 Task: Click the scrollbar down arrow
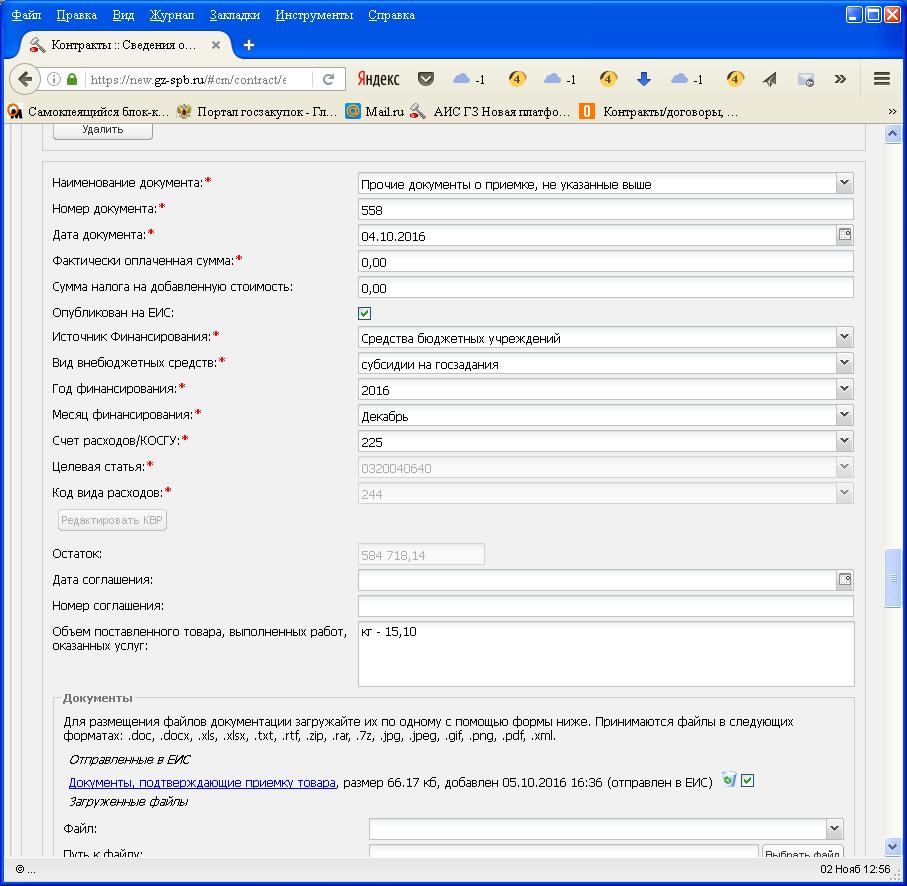[893, 846]
